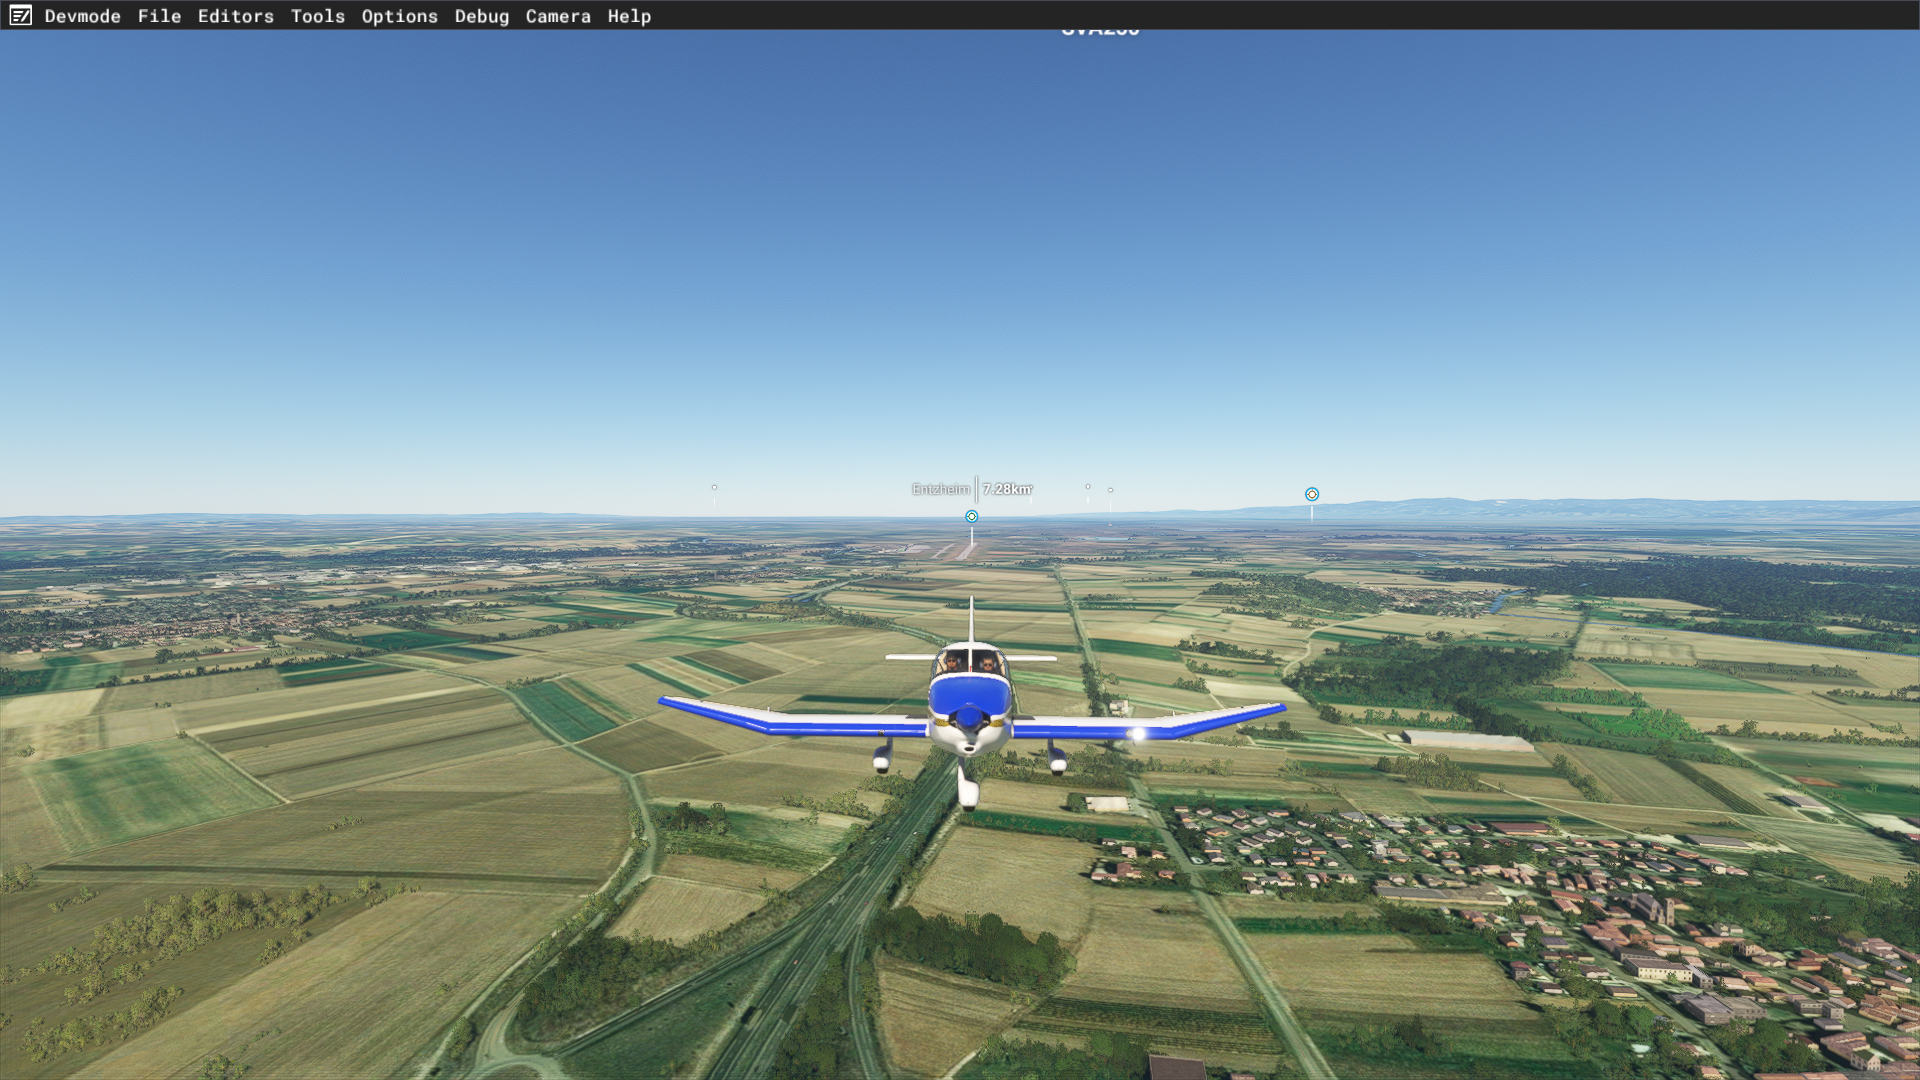
Task: Click the dash-shaped marker beside the round one
Action: pyautogui.click(x=1110, y=490)
